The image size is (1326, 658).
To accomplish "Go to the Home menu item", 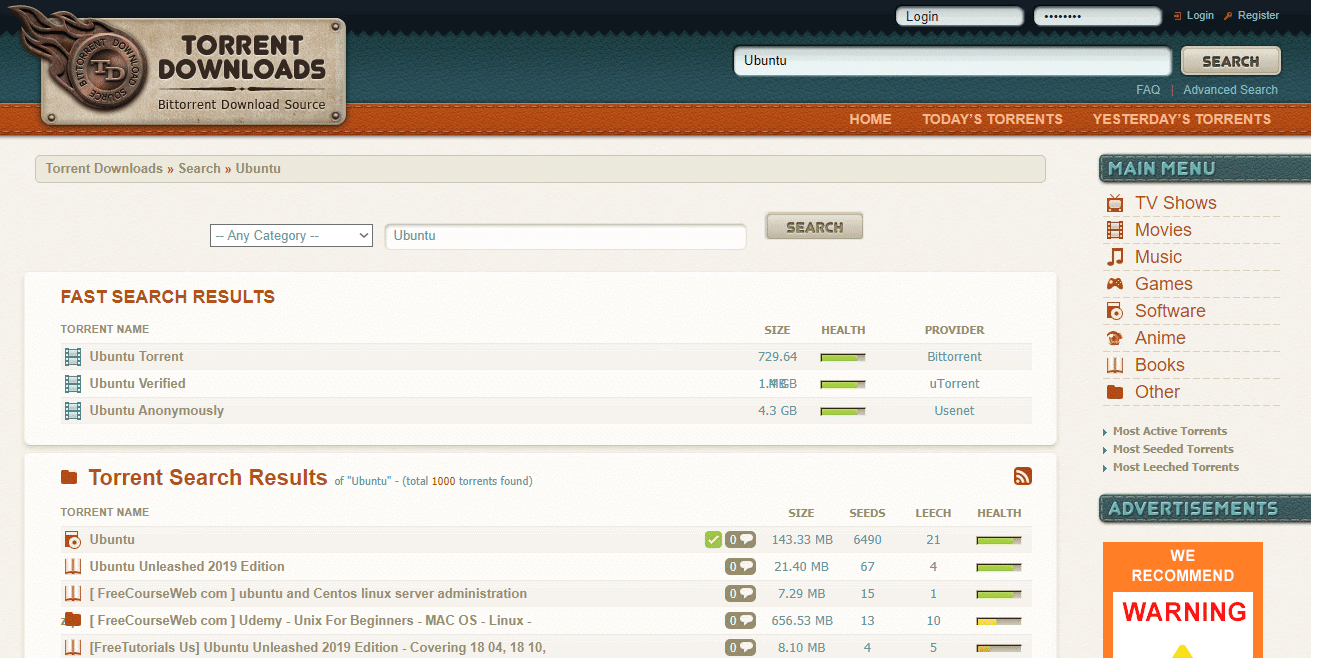I will [x=870, y=119].
